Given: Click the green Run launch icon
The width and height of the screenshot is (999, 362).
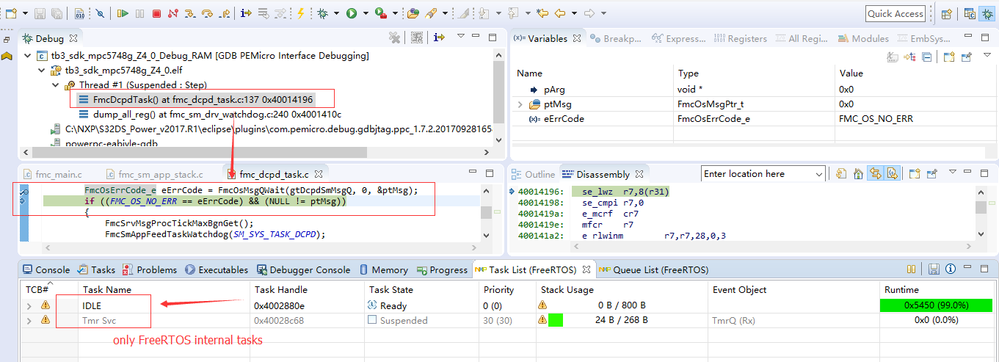Looking at the screenshot, I should click(x=351, y=13).
